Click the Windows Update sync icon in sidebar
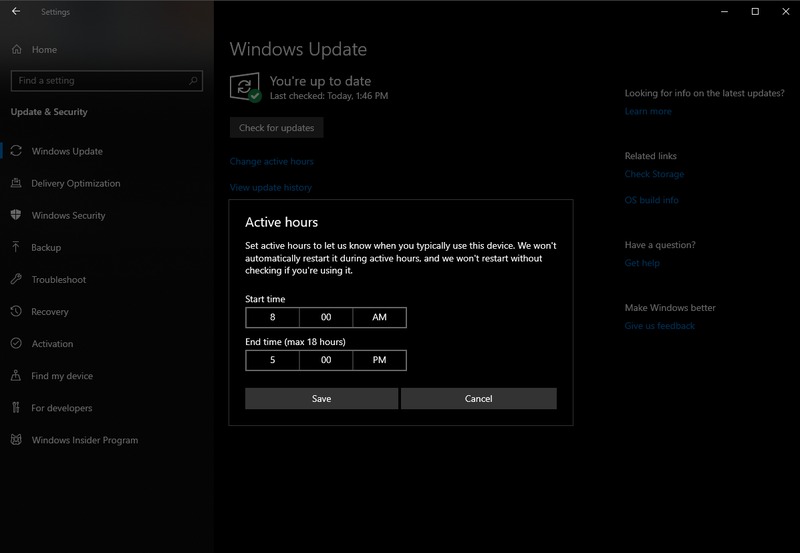800x553 pixels. tap(16, 151)
